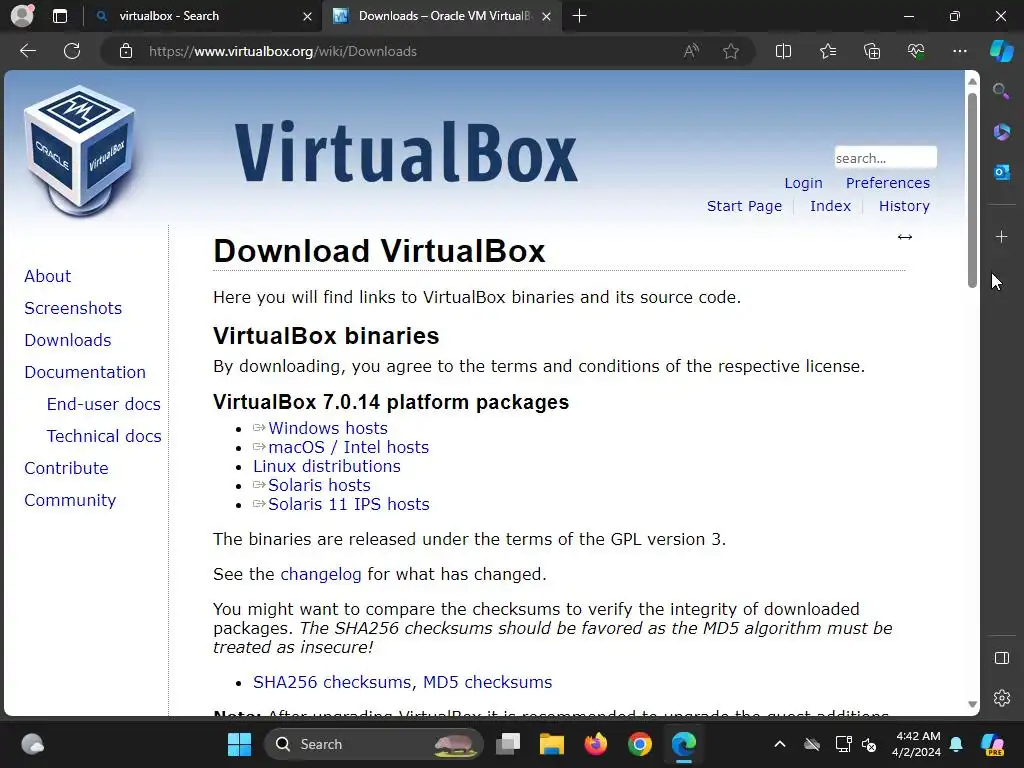Open Linux distributions link
Viewport: 1024px width, 768px height.
tap(327, 466)
